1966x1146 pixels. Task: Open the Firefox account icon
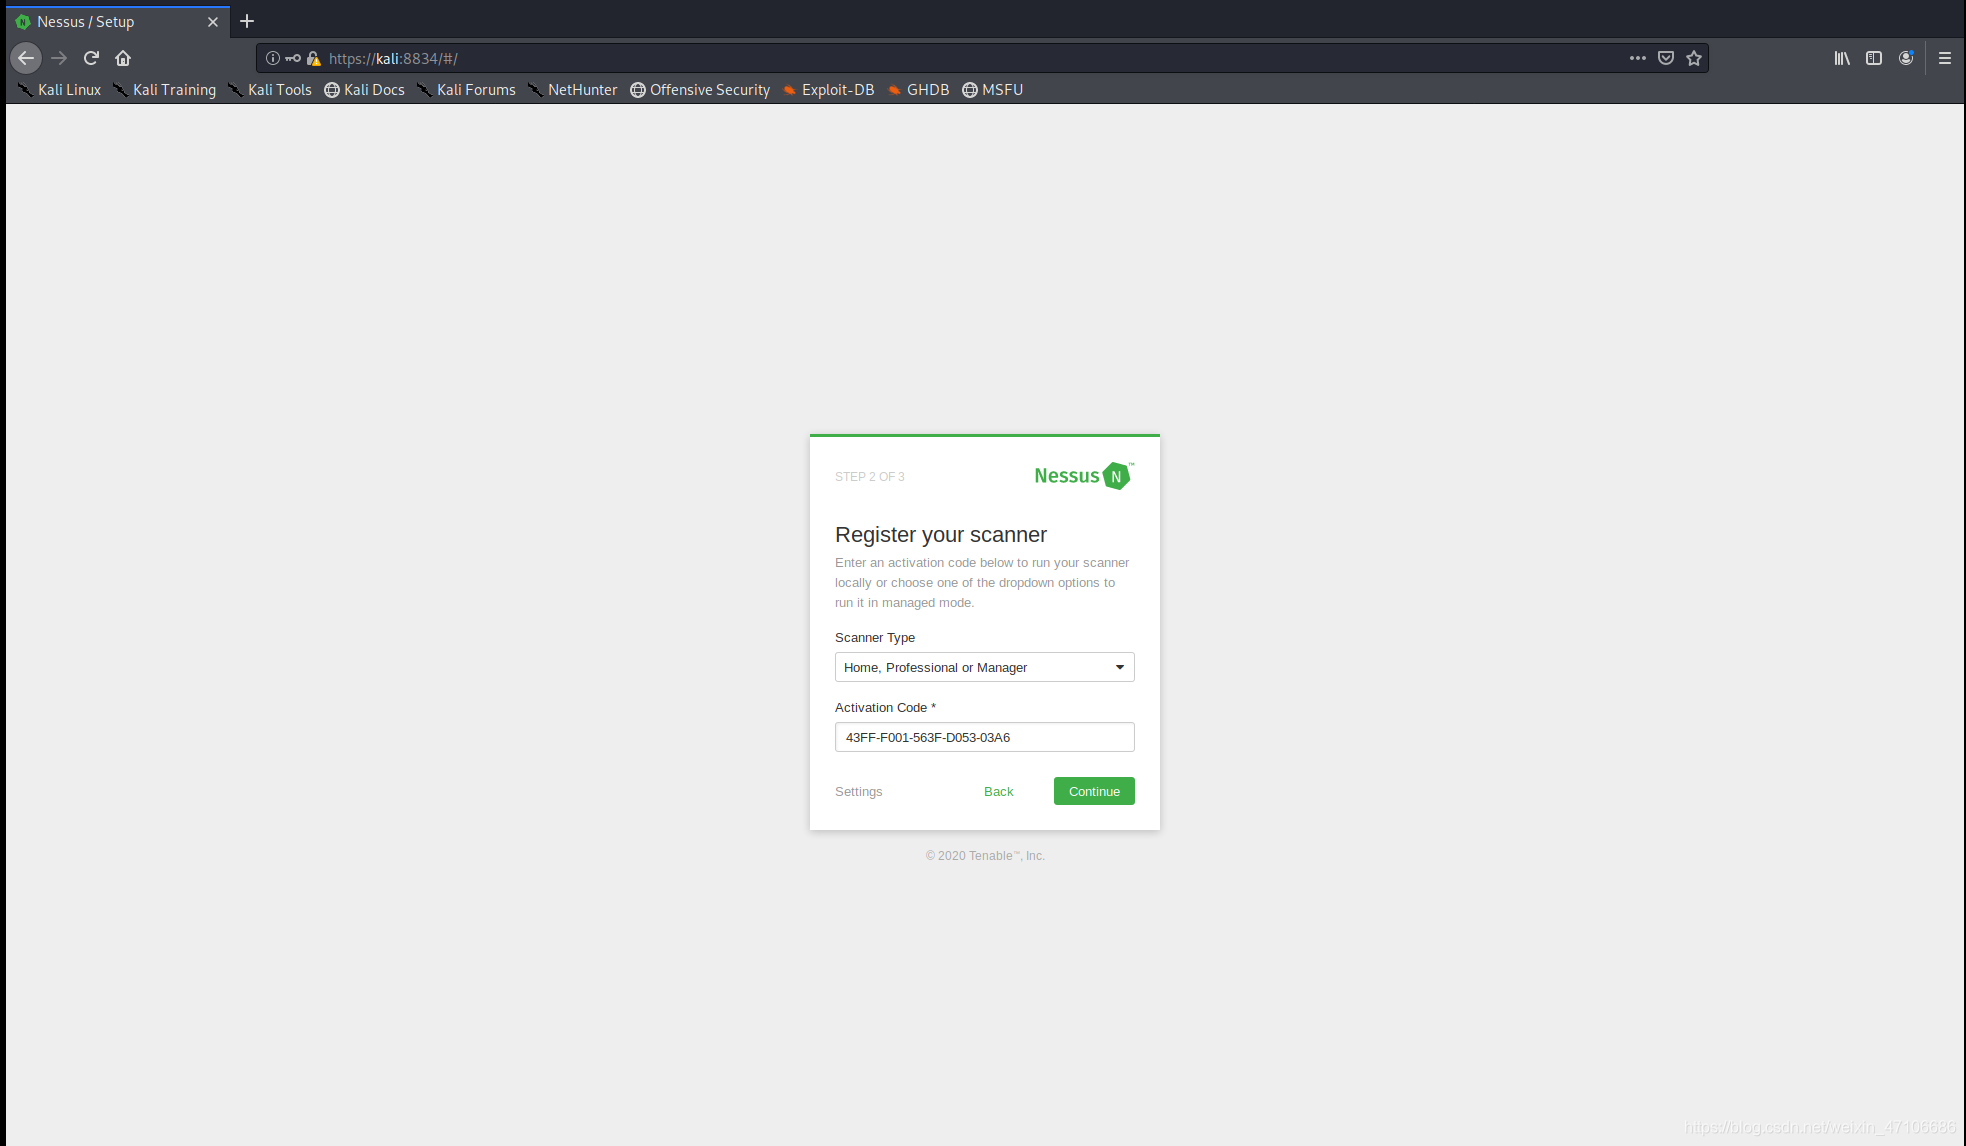click(x=1906, y=58)
